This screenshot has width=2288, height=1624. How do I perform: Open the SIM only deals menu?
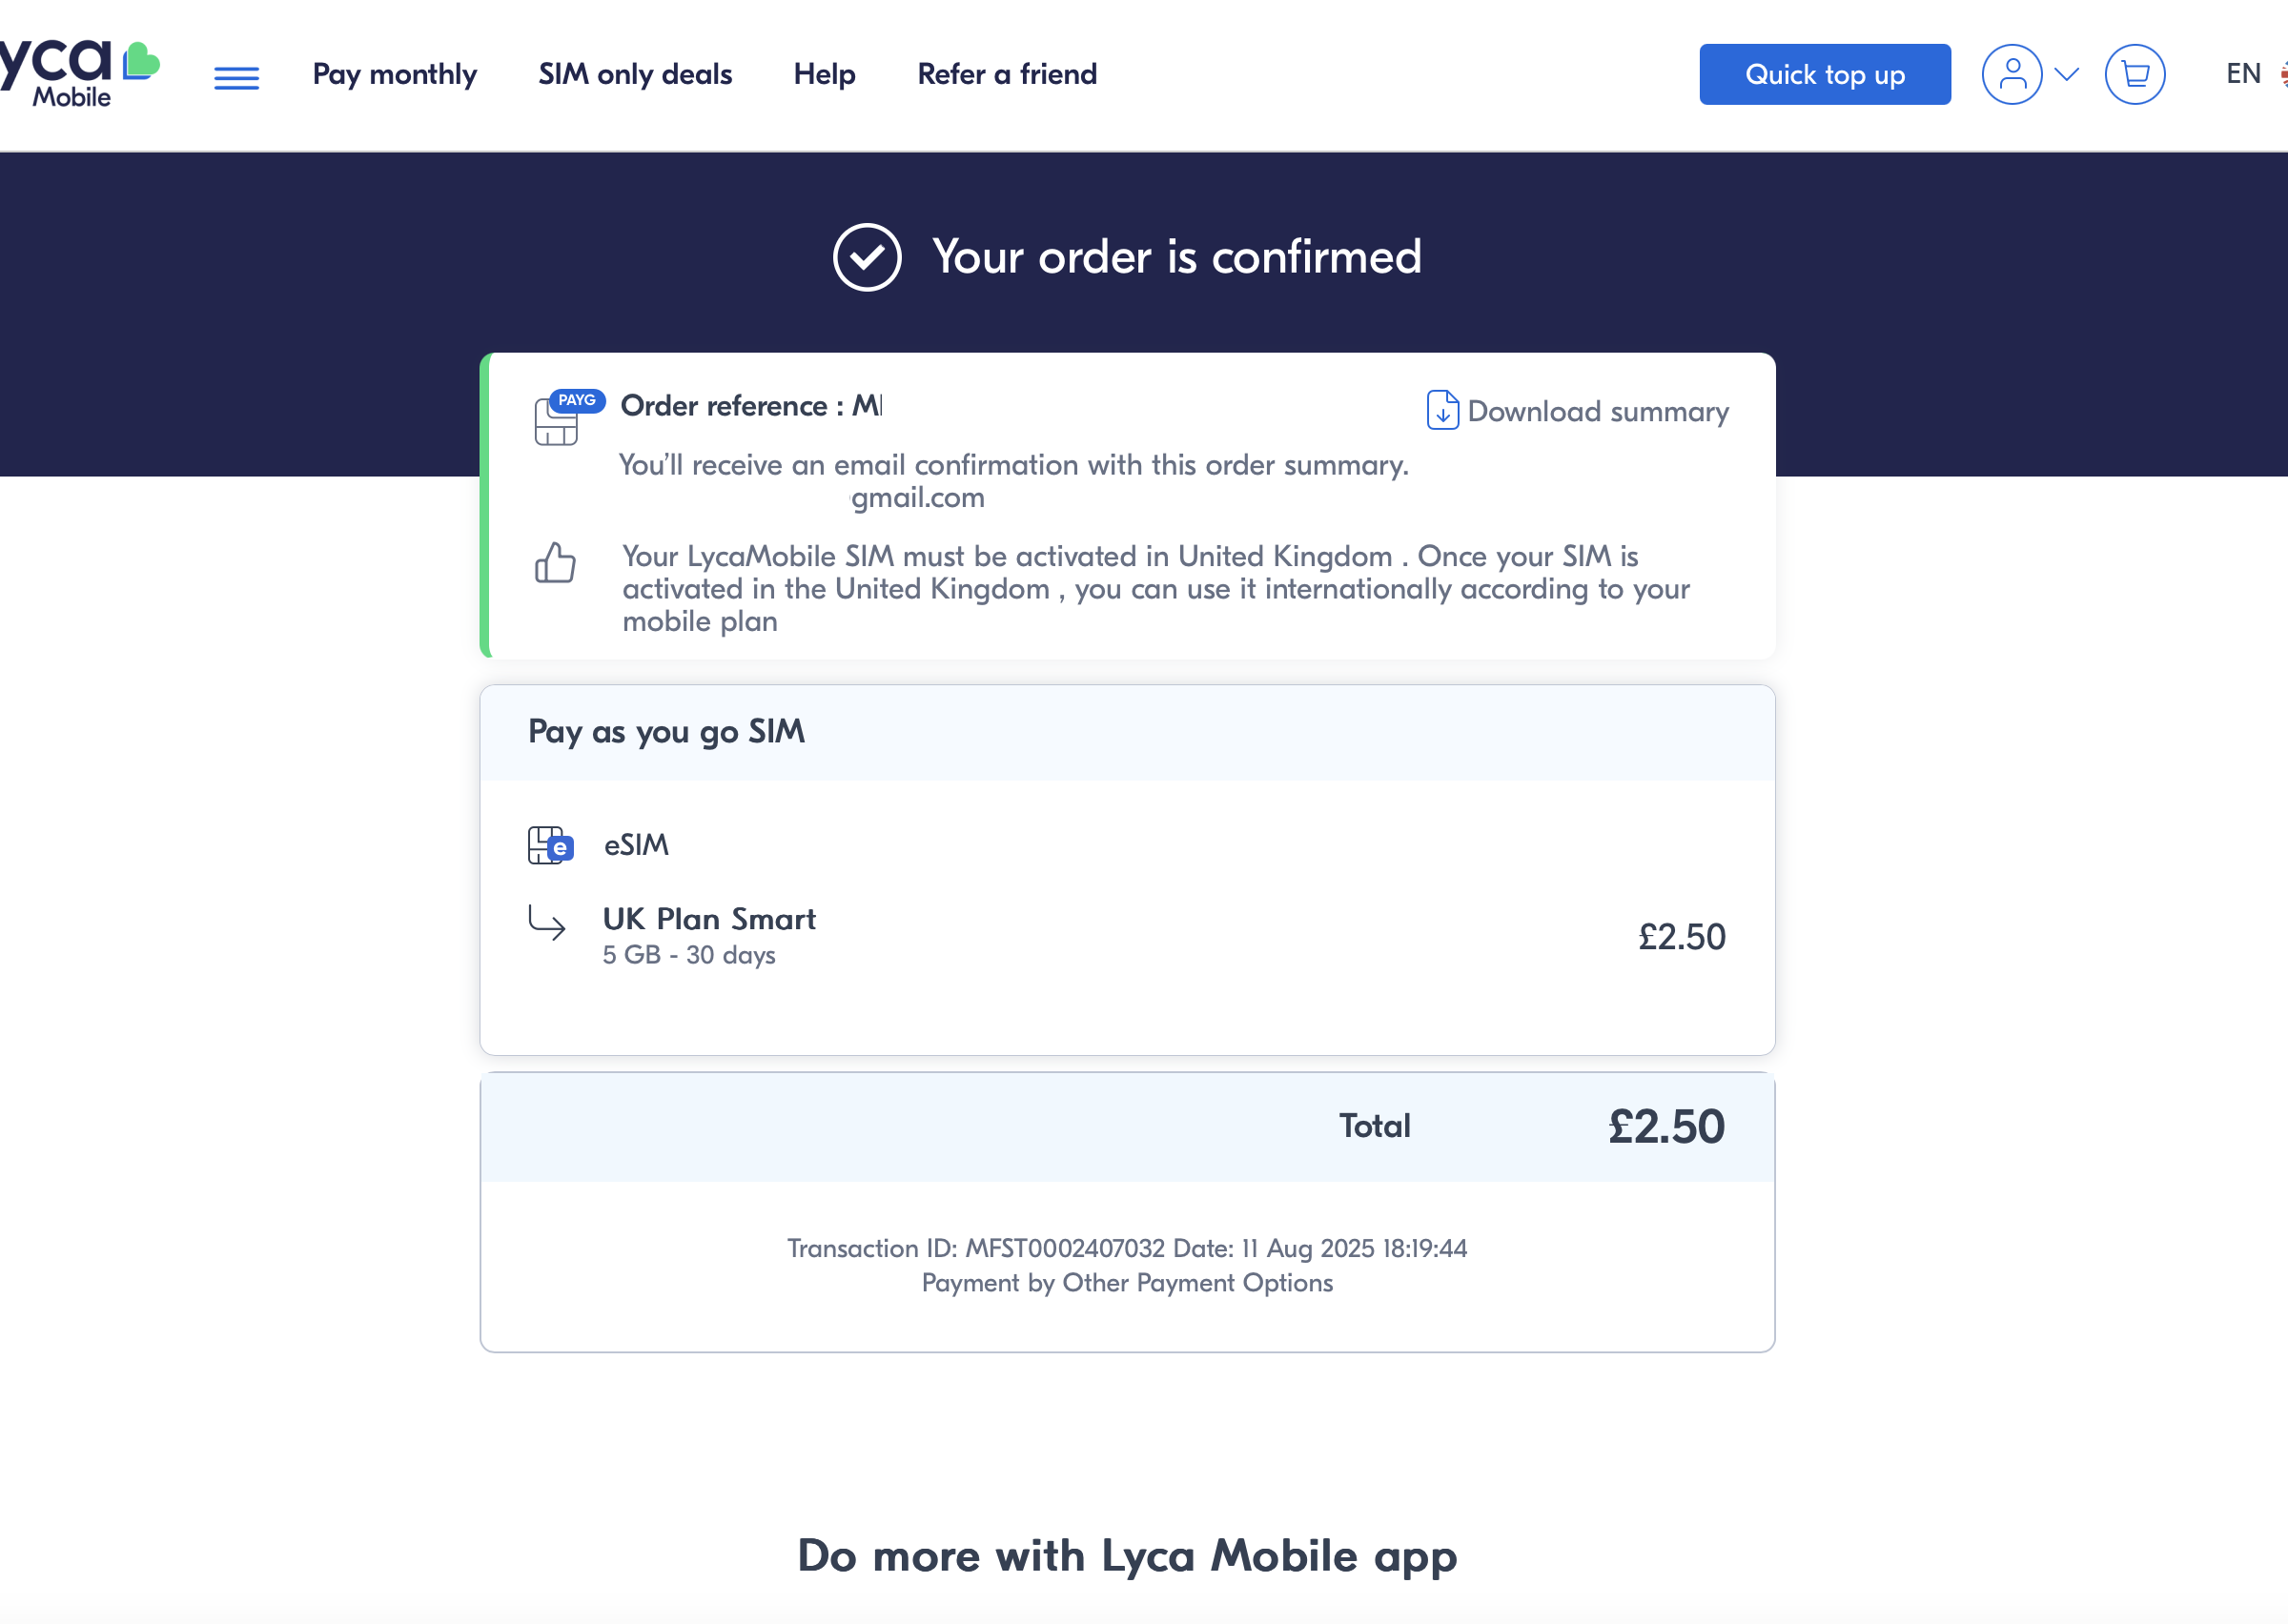[634, 74]
